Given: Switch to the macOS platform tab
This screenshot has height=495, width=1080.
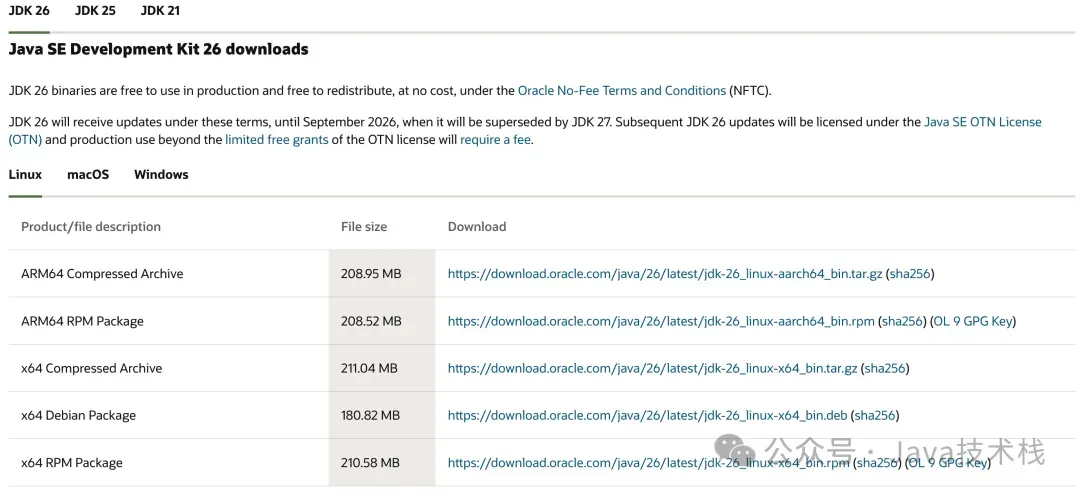Looking at the screenshot, I should pyautogui.click(x=88, y=174).
